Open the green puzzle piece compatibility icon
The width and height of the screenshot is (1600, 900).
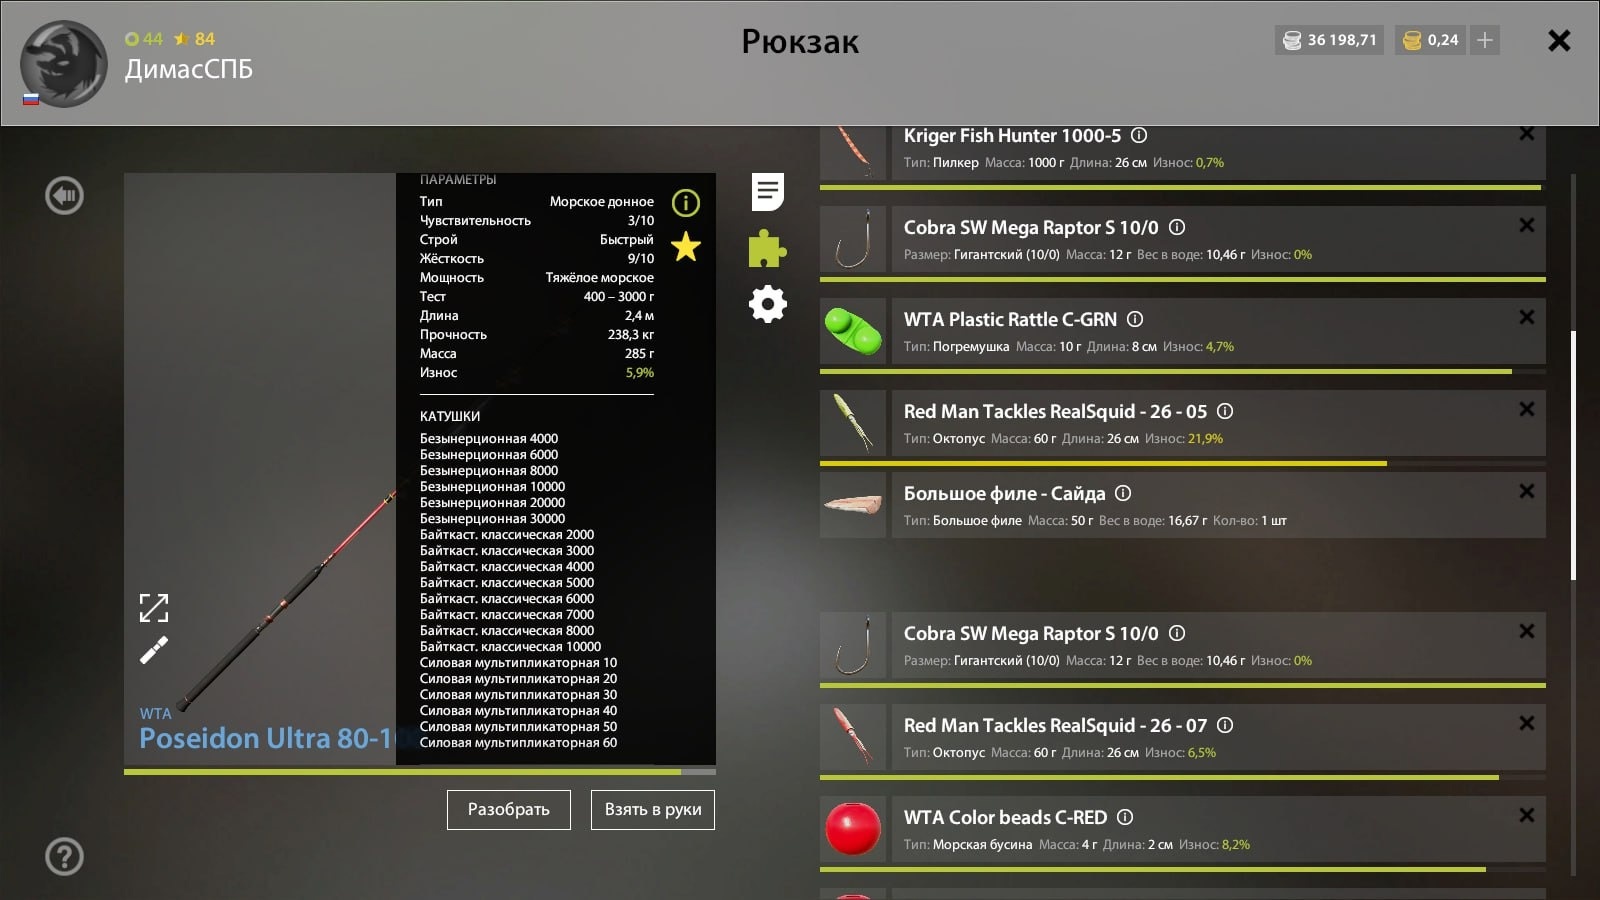(767, 248)
